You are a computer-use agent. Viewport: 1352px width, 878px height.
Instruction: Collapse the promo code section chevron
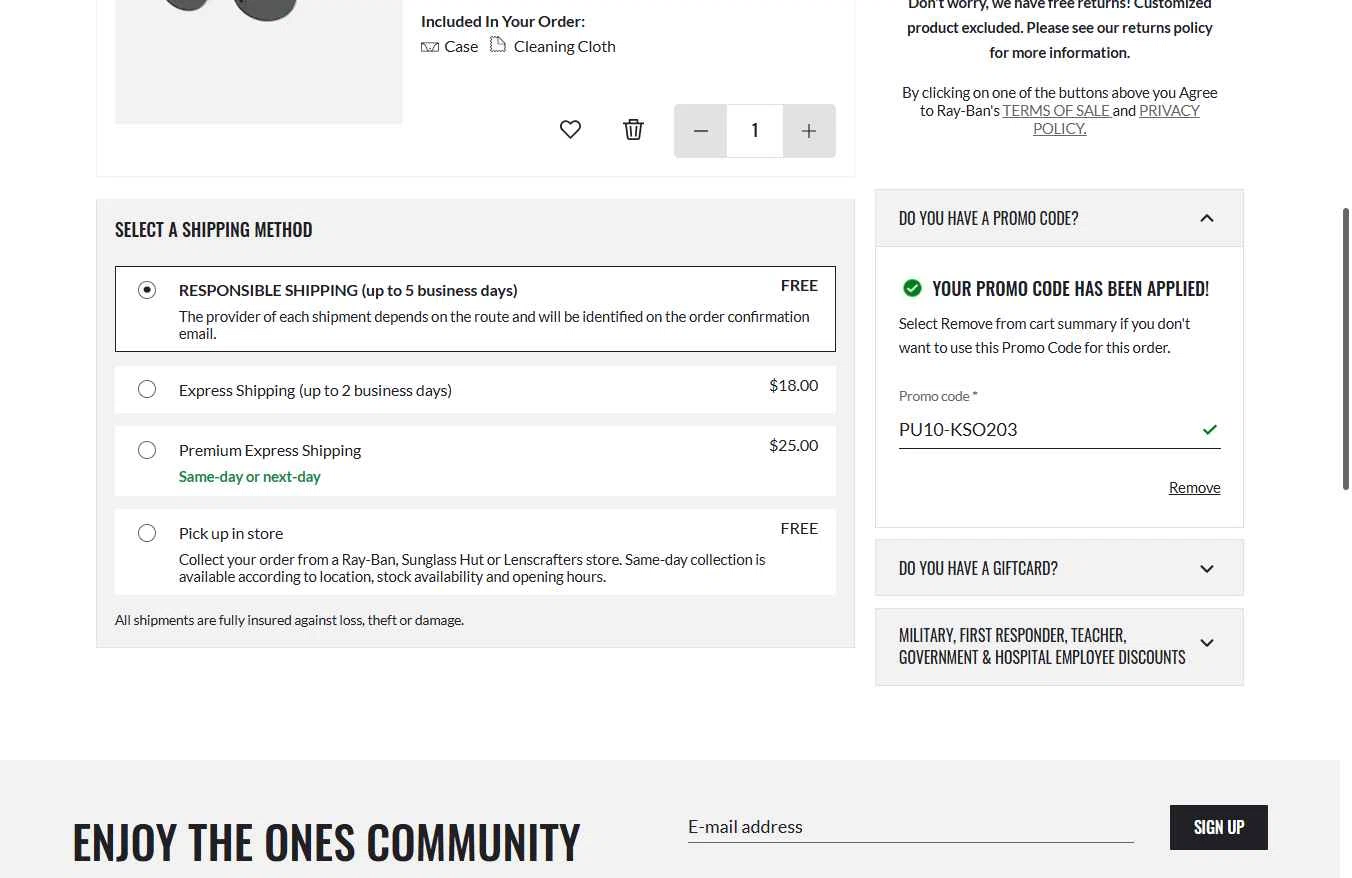click(x=1207, y=218)
